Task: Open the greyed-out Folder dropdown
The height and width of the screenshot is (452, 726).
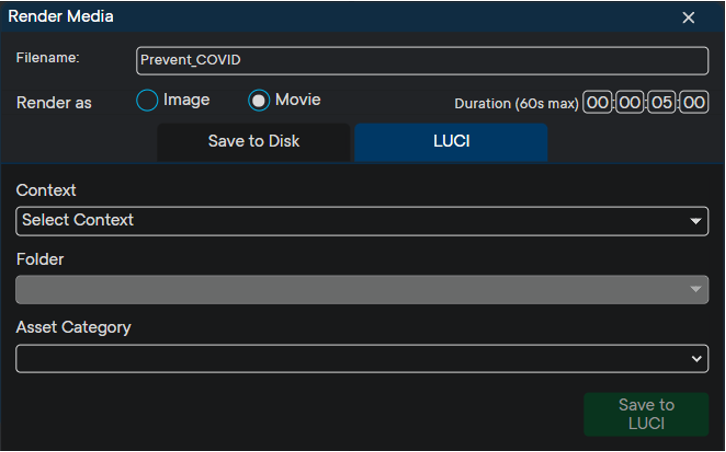Action: coord(362,289)
